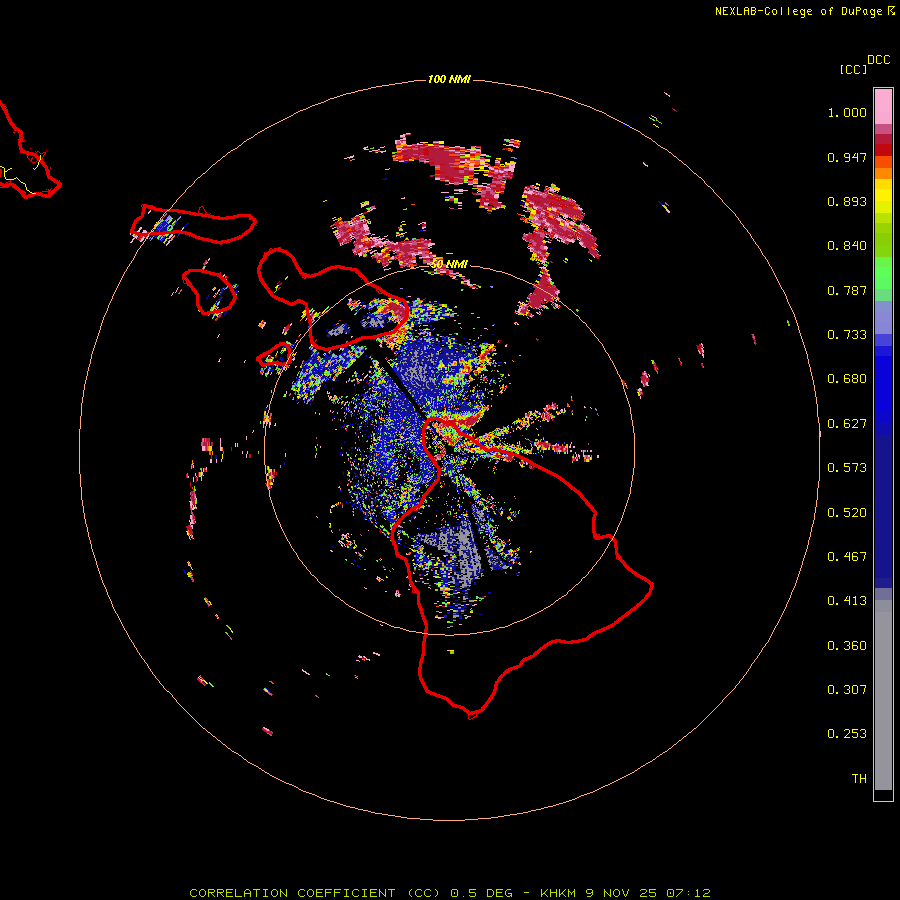Click the 0.893 colorbar value
Image resolution: width=900 pixels, height=900 pixels.
[x=847, y=201]
